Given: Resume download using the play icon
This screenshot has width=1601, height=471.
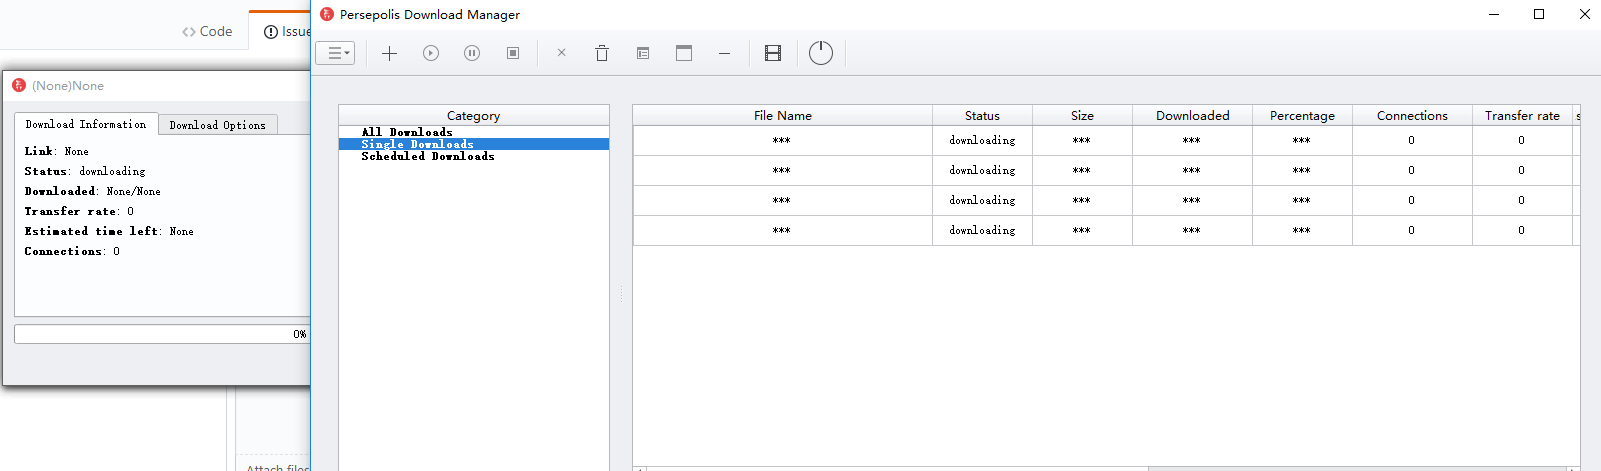Looking at the screenshot, I should point(431,53).
